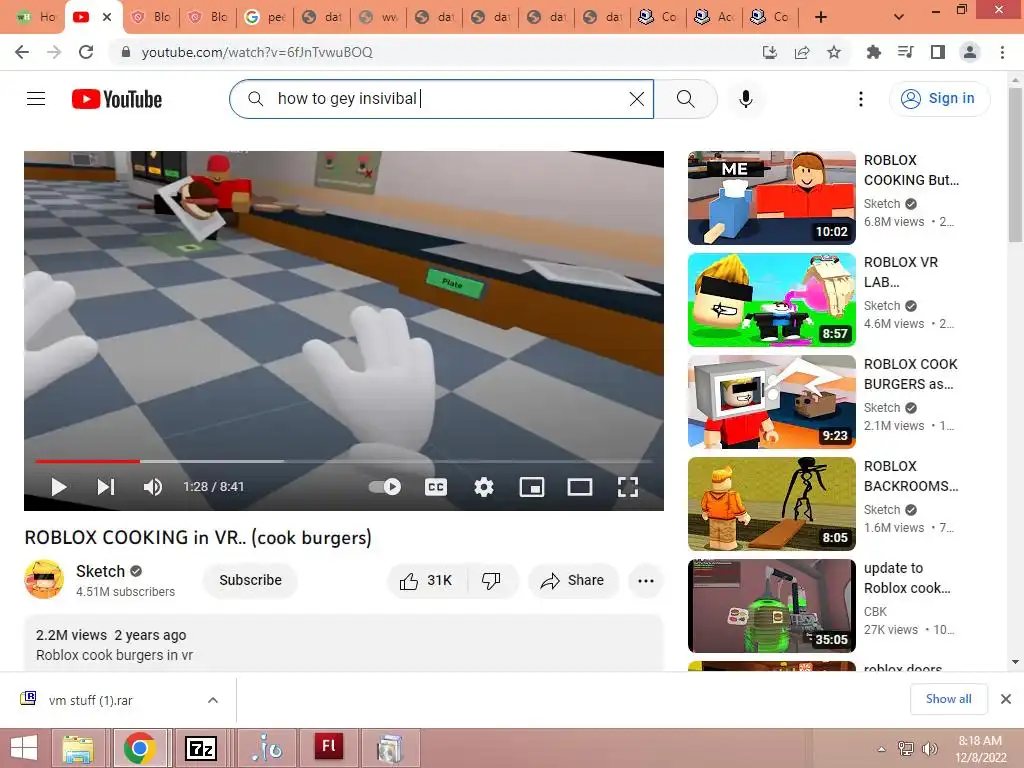Skip to the next video
1024x768 pixels.
click(x=106, y=487)
